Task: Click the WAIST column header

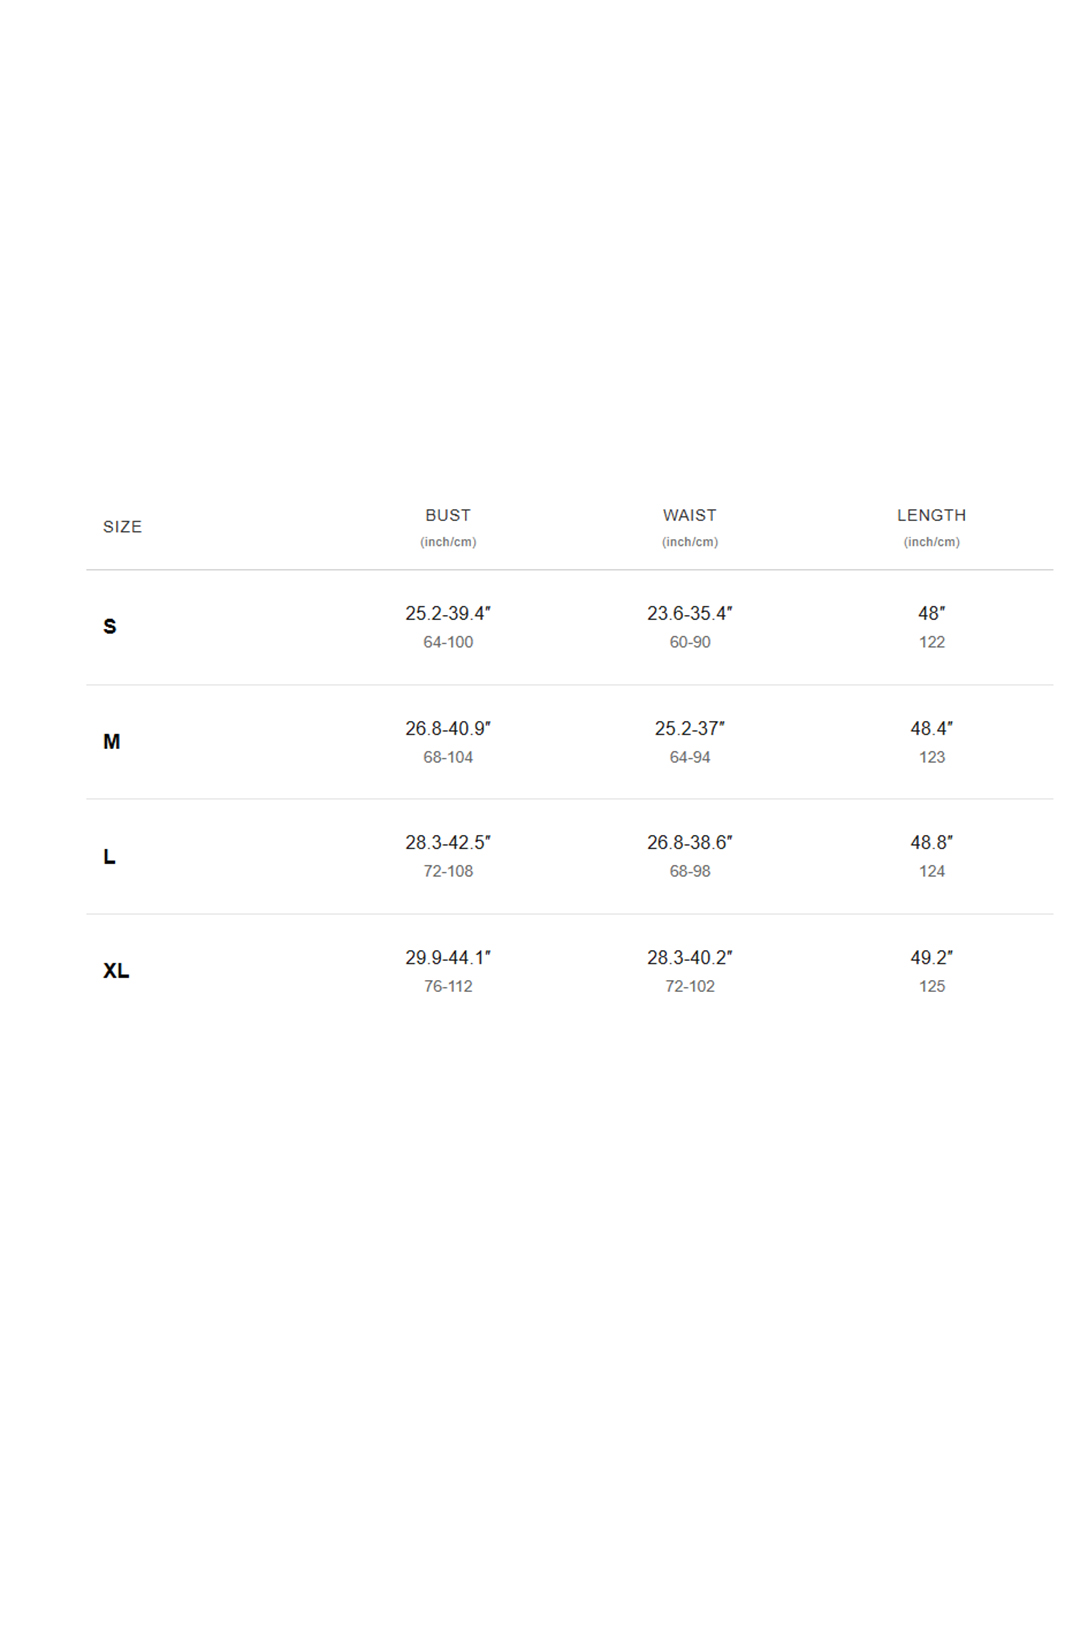Action: [x=690, y=515]
